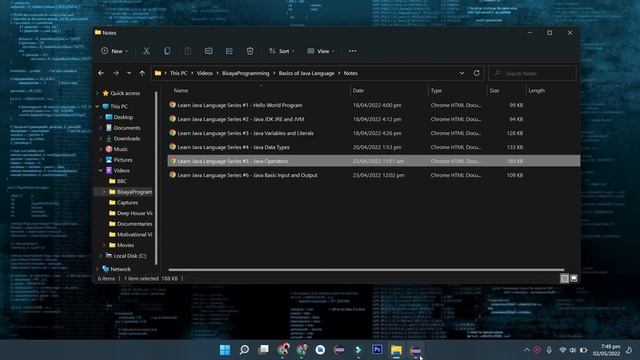Open Task View from the taskbar

click(264, 349)
